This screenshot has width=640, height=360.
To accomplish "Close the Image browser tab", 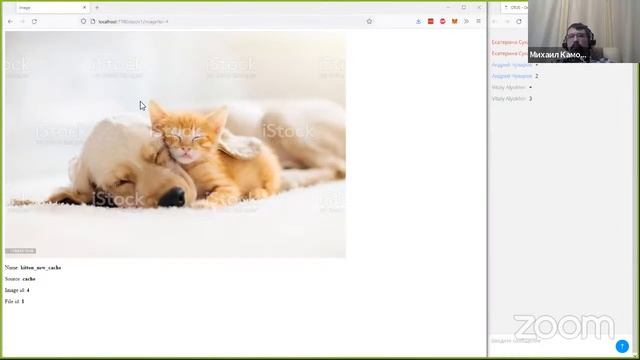I will click(84, 7).
